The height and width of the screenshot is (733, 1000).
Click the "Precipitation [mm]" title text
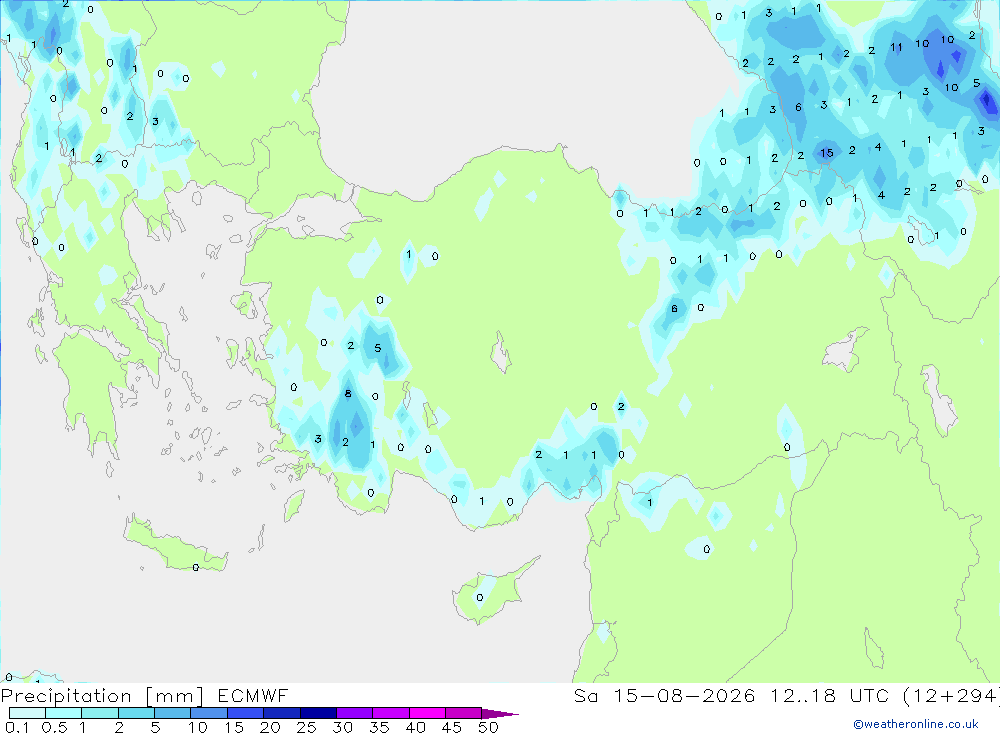[102, 696]
